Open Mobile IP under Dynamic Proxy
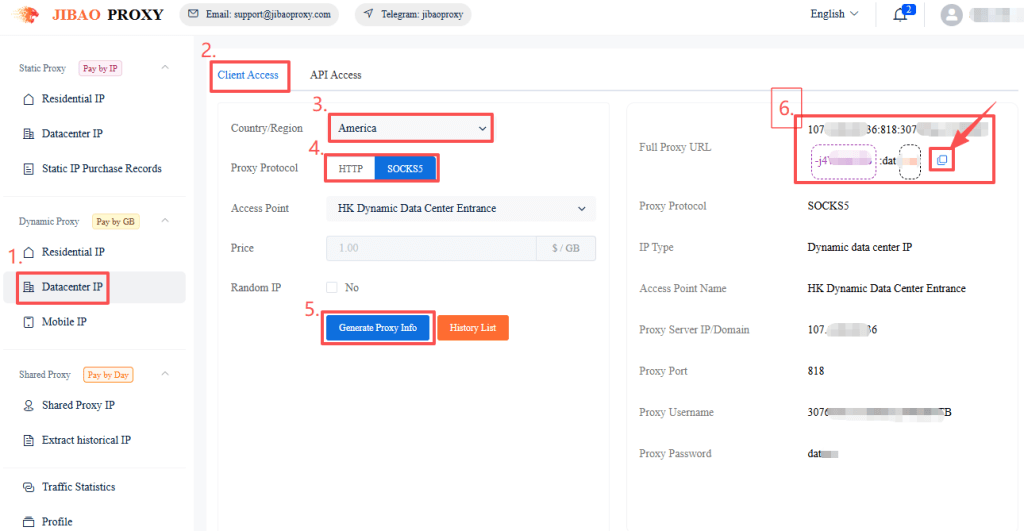This screenshot has width=1024, height=531. (64, 322)
